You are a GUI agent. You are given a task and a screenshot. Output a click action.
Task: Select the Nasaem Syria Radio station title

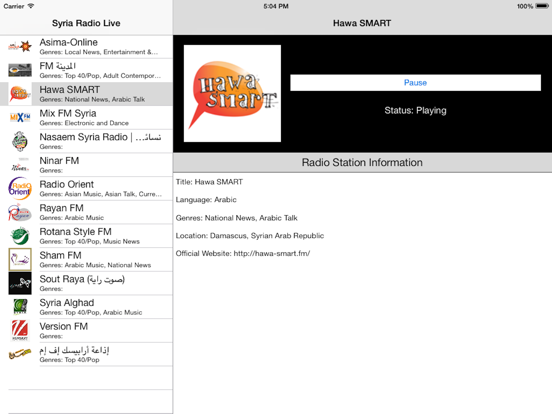pyautogui.click(x=100, y=137)
